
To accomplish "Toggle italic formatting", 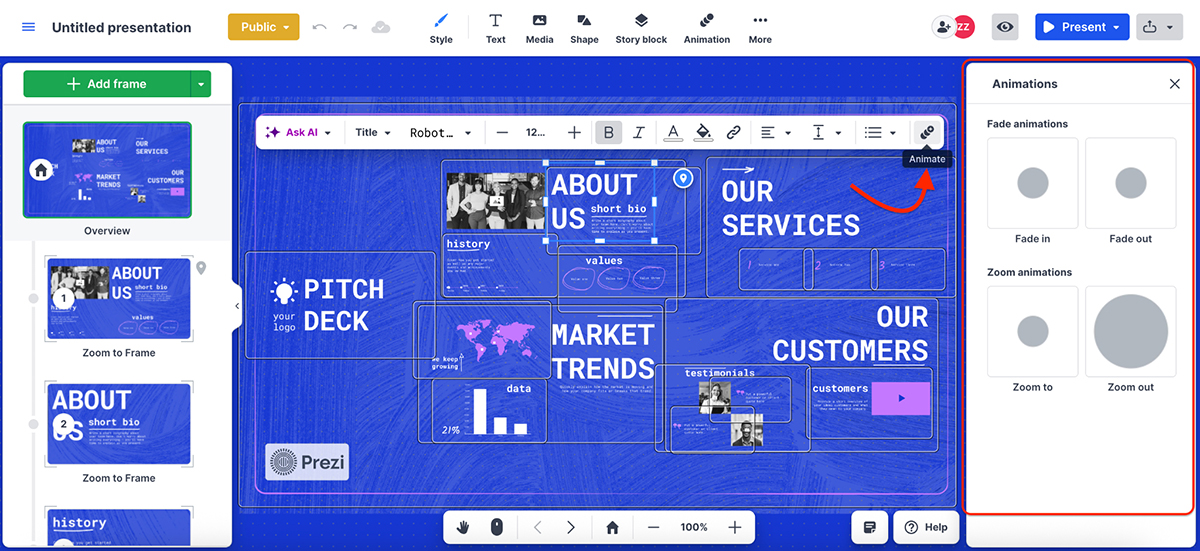I will pyautogui.click(x=638, y=132).
